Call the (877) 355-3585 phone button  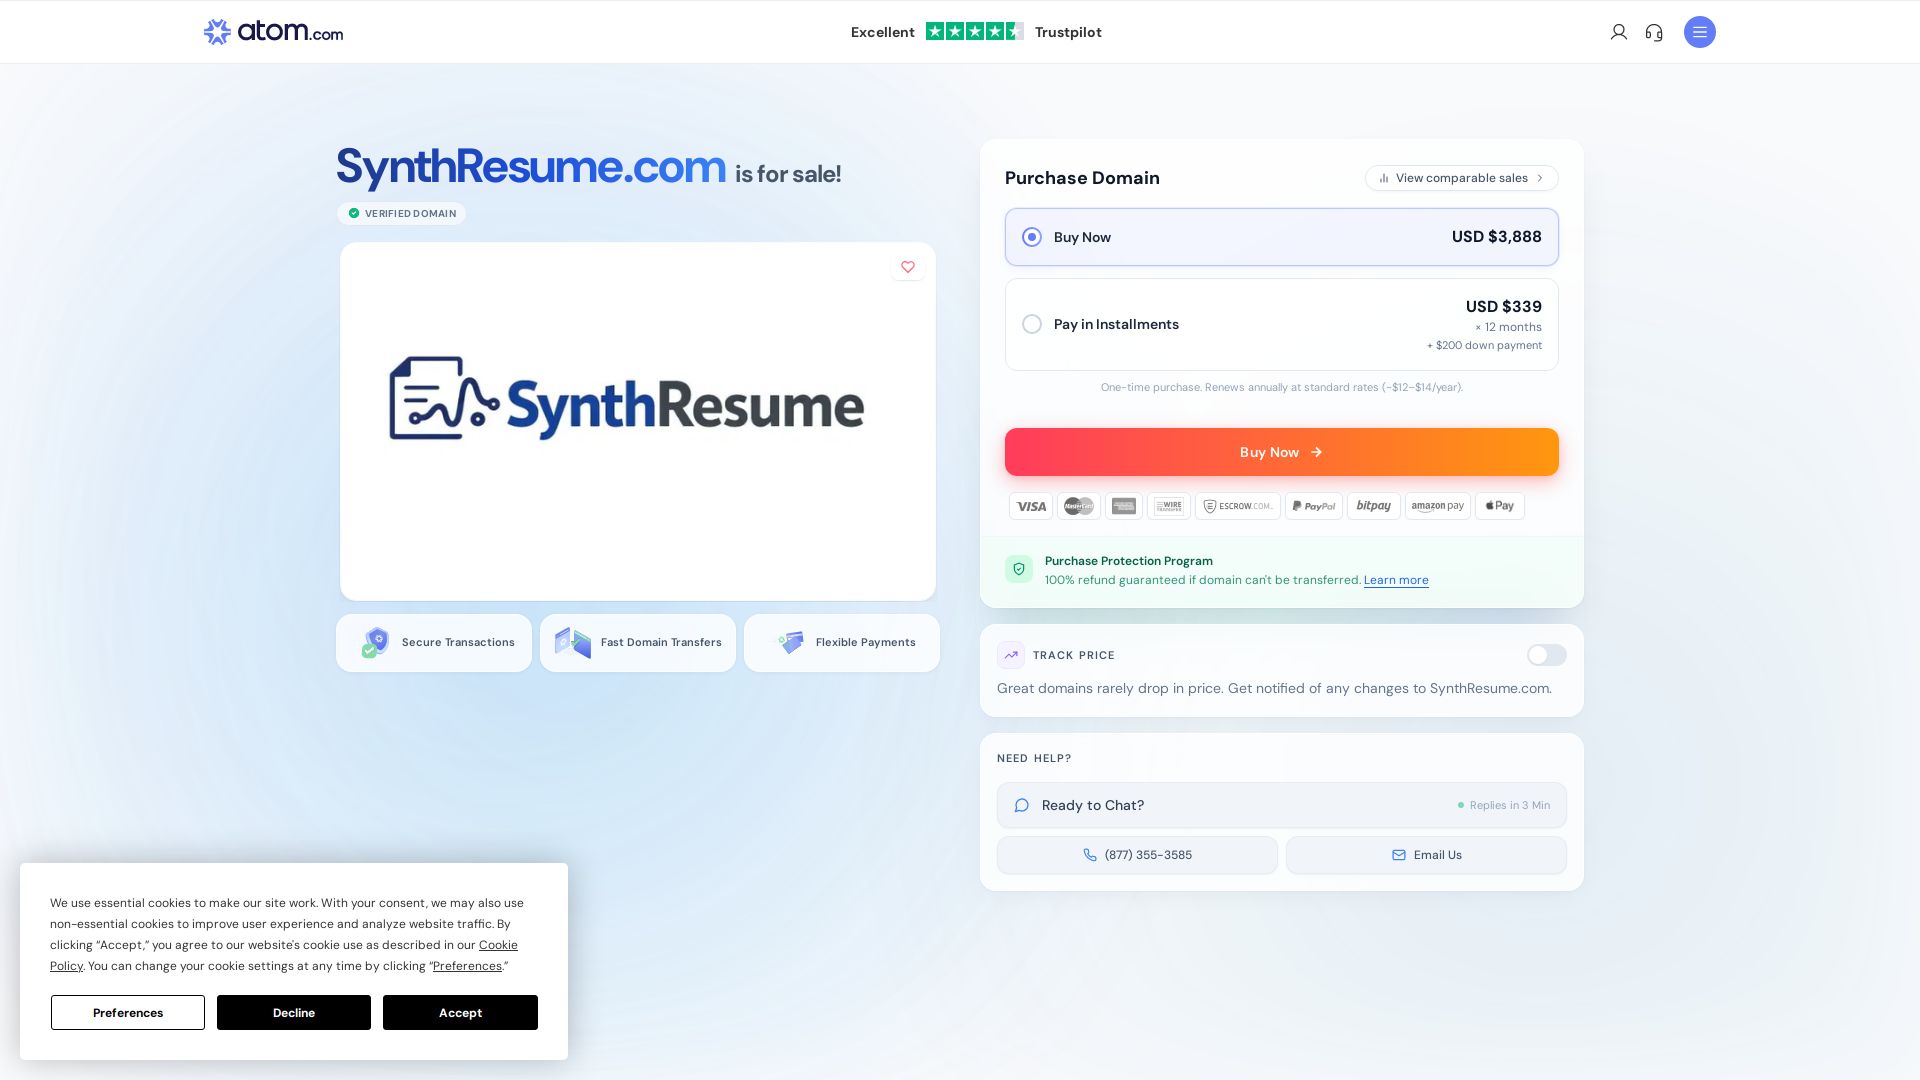pos(1137,855)
